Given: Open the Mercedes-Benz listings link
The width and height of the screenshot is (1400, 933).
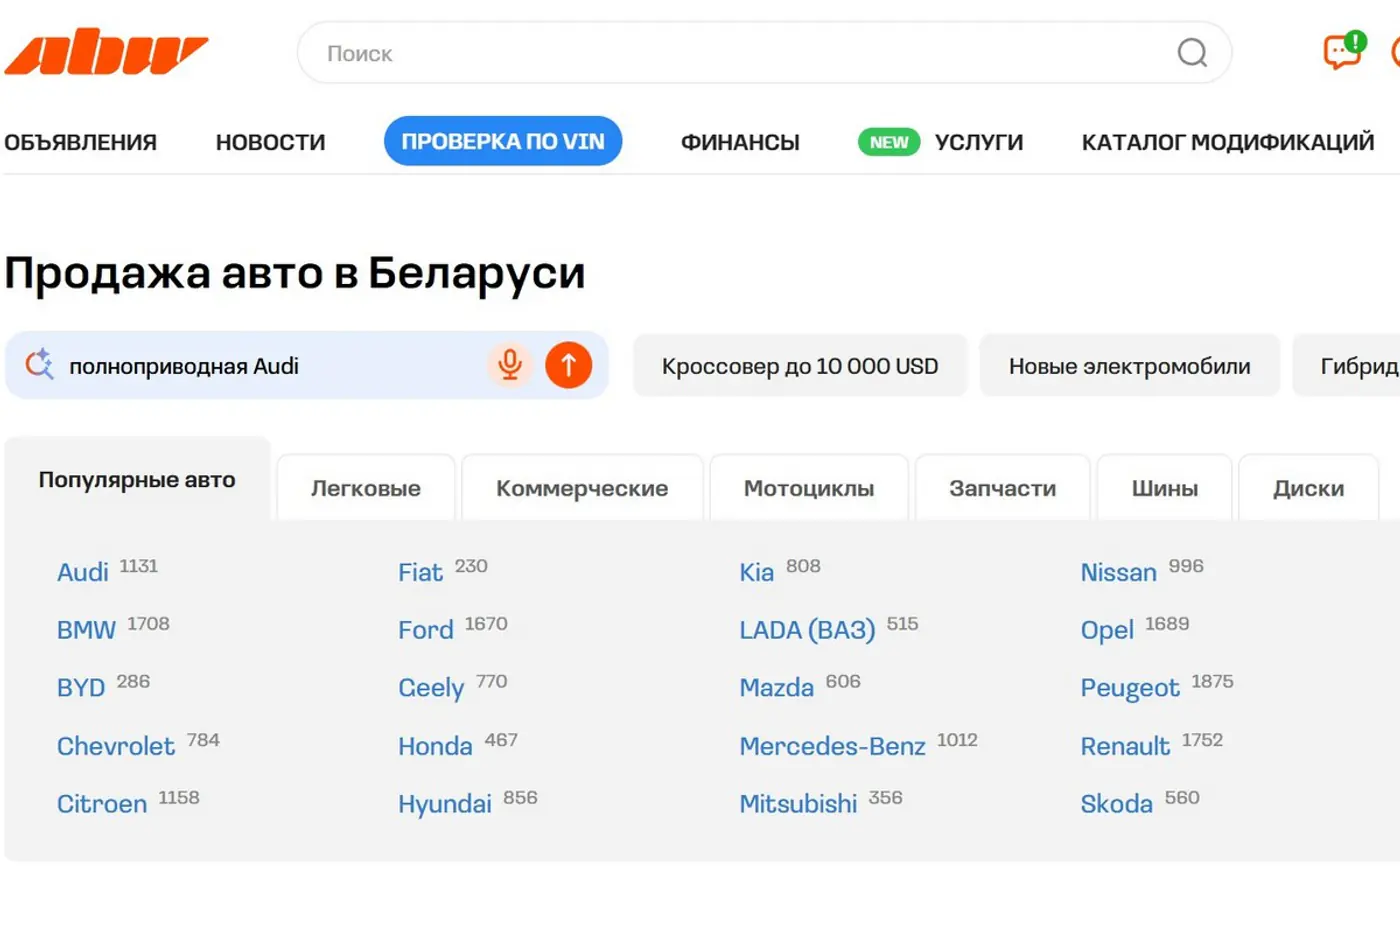Looking at the screenshot, I should pos(832,746).
